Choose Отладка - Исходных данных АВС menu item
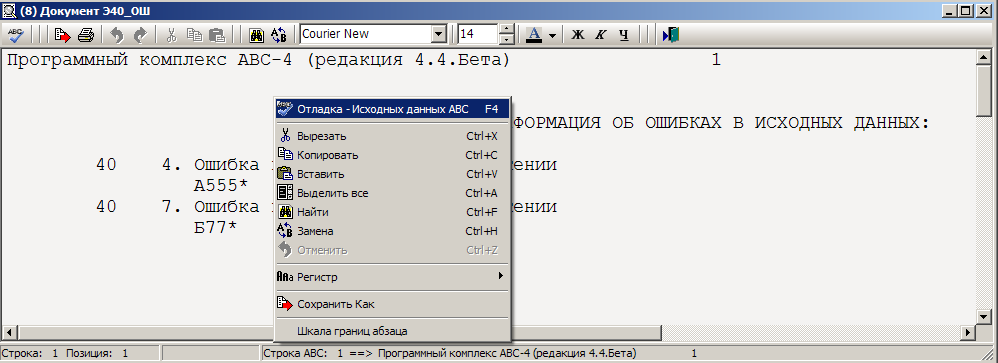The width and height of the screenshot is (998, 363). (x=392, y=109)
